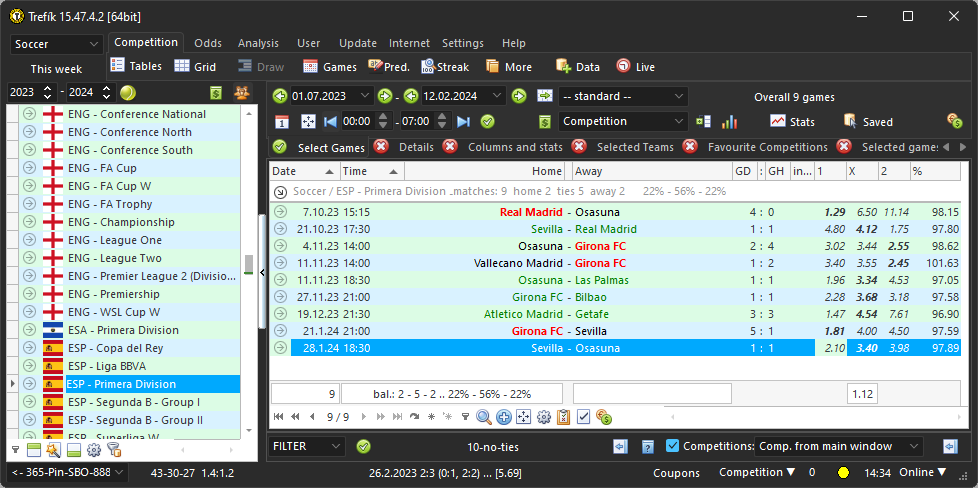Click the Saved button
The width and height of the screenshot is (978, 488).
866,122
